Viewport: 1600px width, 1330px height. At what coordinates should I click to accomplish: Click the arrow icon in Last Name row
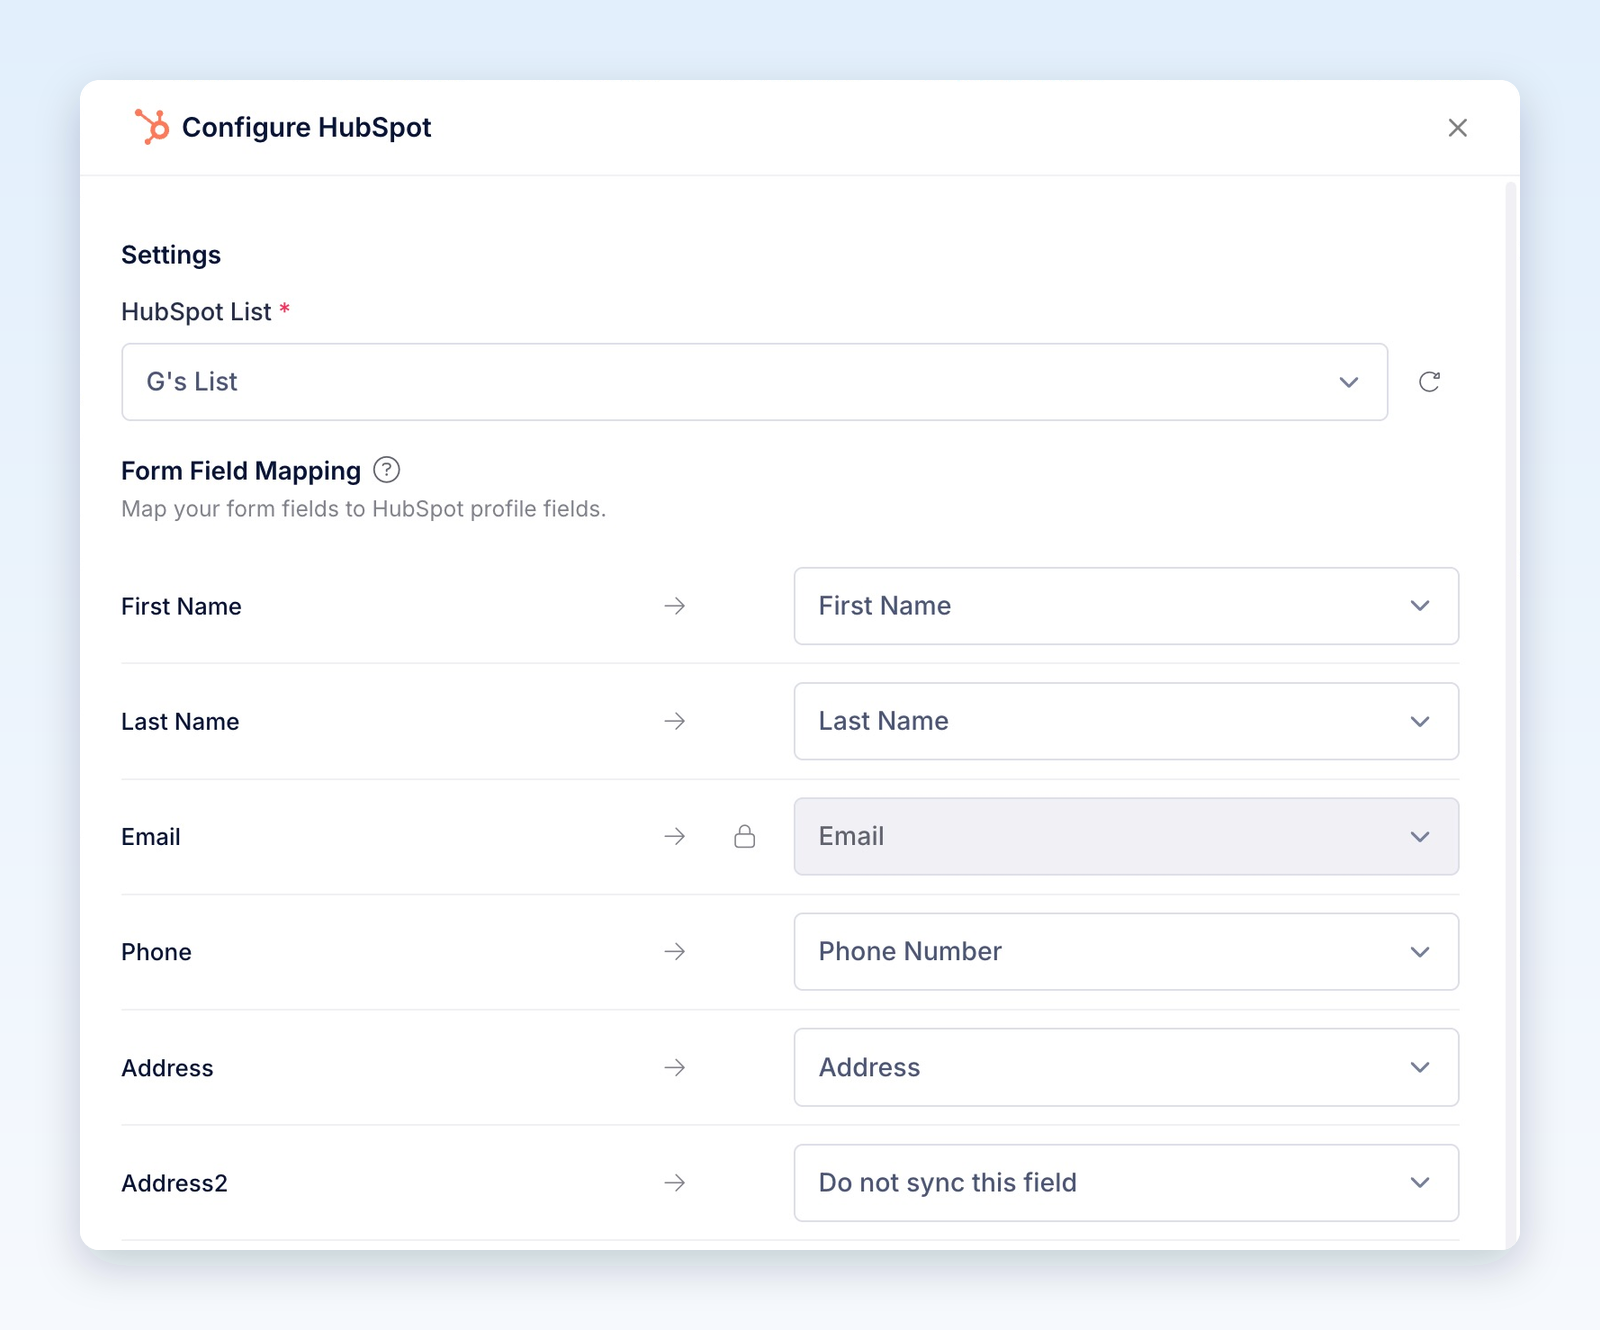tap(675, 721)
